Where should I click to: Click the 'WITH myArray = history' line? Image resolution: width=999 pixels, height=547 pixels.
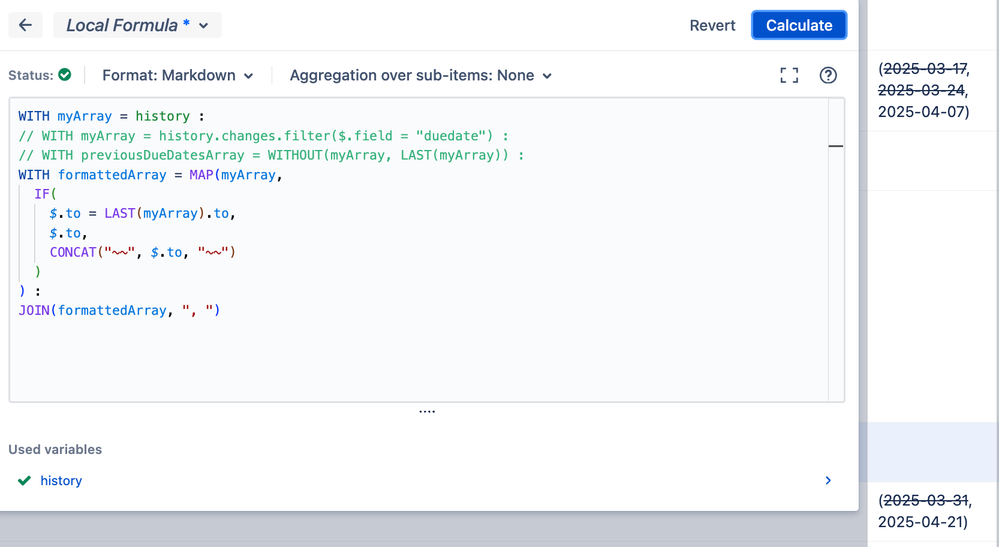[111, 117]
